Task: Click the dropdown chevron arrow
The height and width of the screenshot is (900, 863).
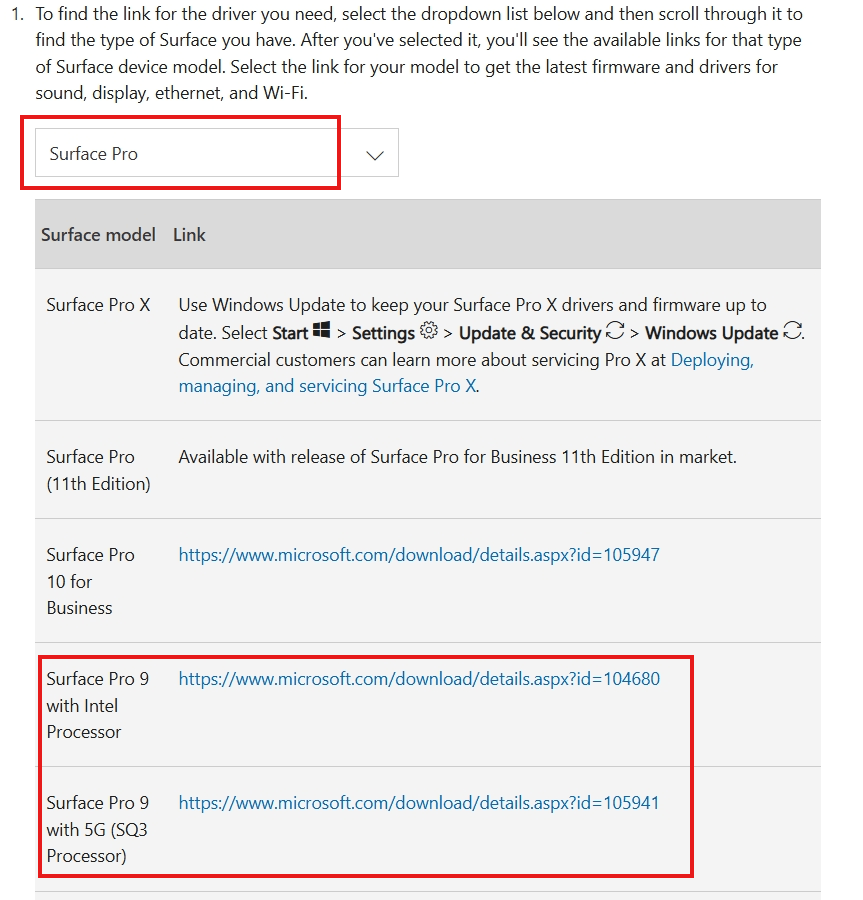Action: [375, 155]
